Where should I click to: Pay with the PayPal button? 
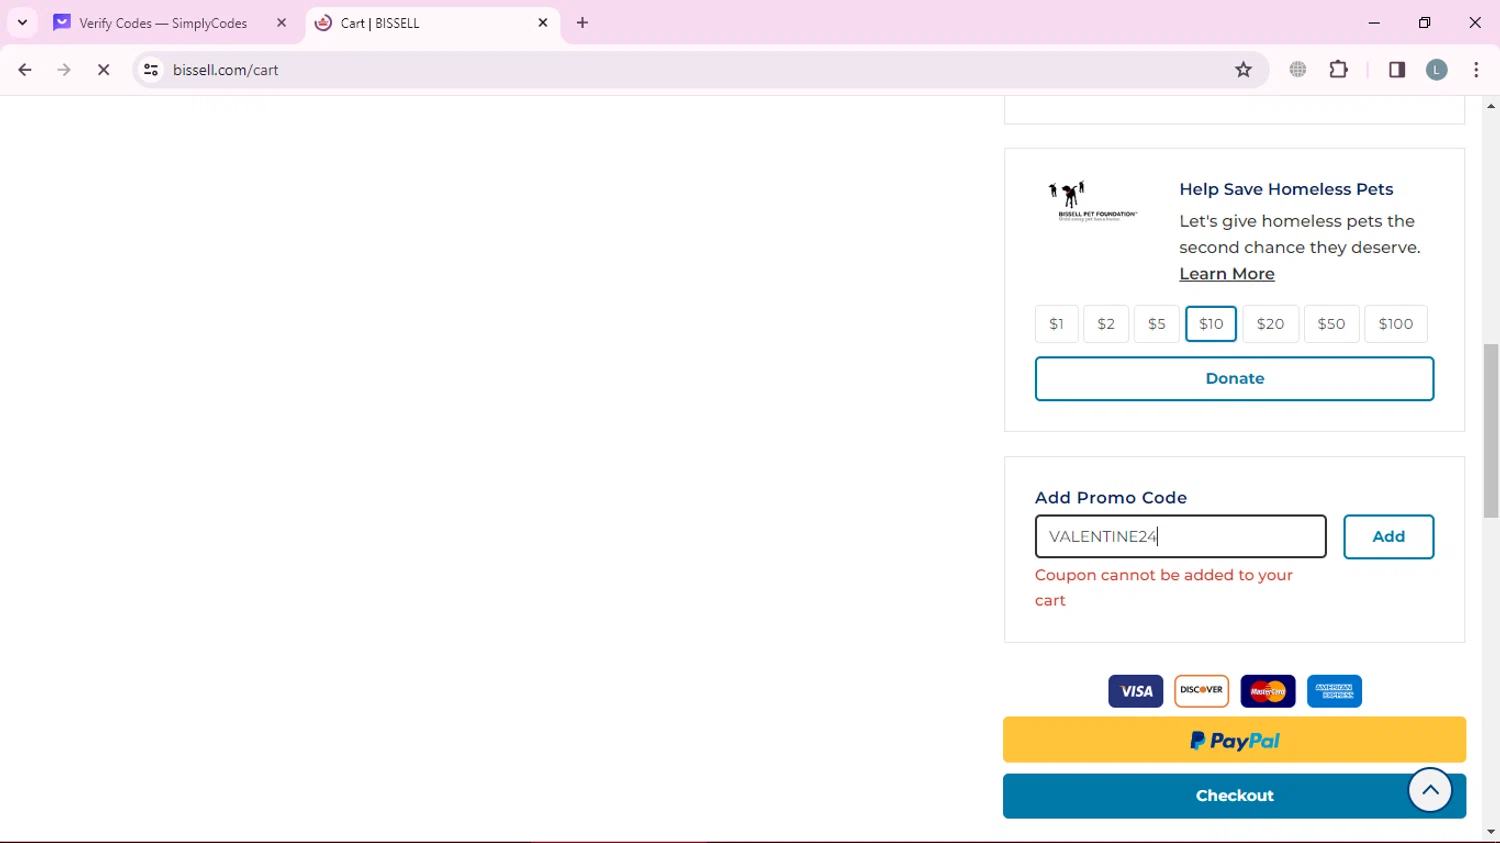coord(1235,741)
